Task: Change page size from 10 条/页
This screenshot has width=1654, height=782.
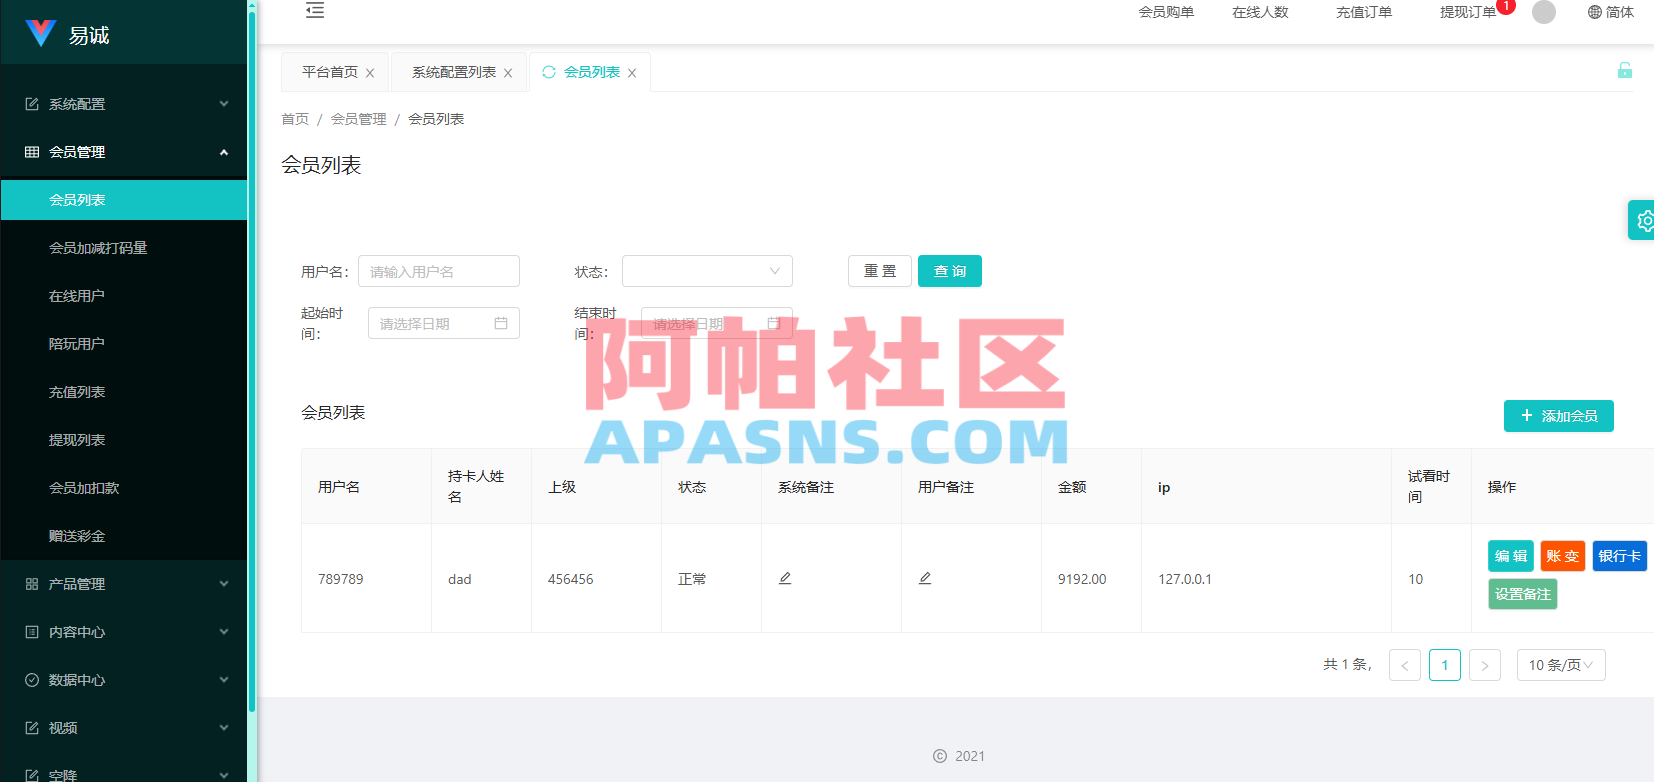Action: 1561,665
